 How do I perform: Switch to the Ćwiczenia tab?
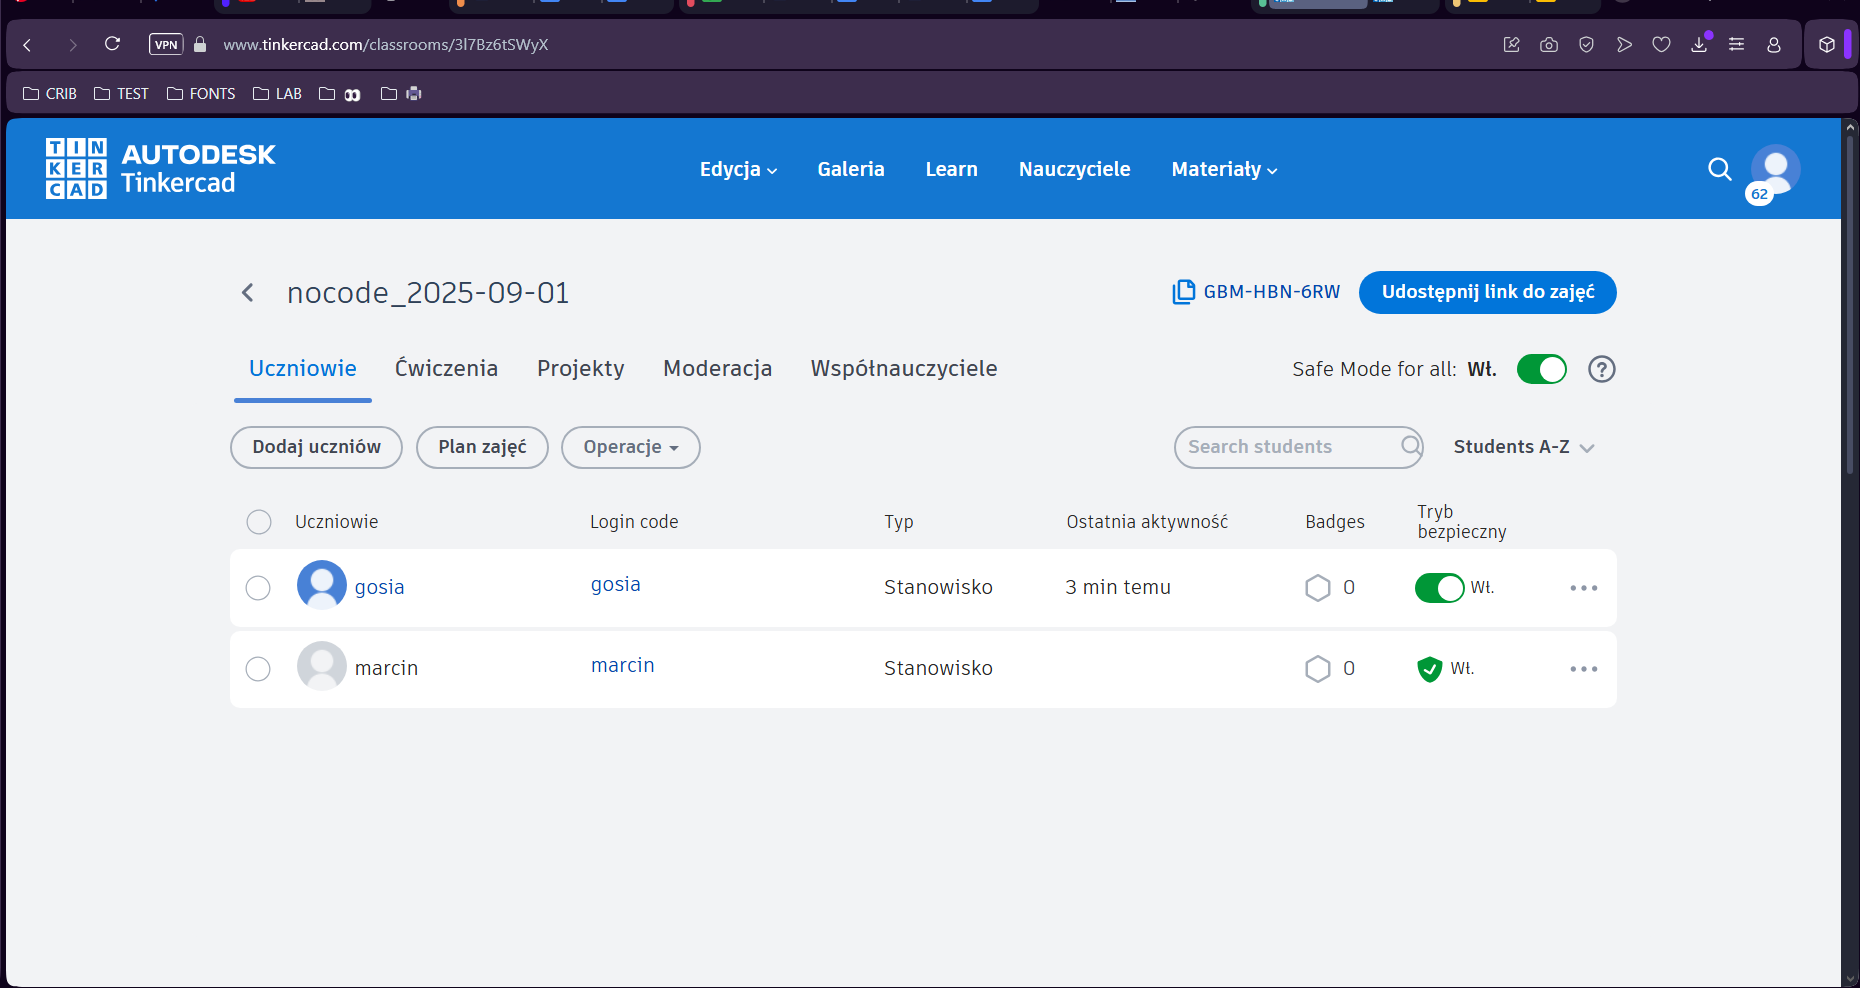coord(446,369)
